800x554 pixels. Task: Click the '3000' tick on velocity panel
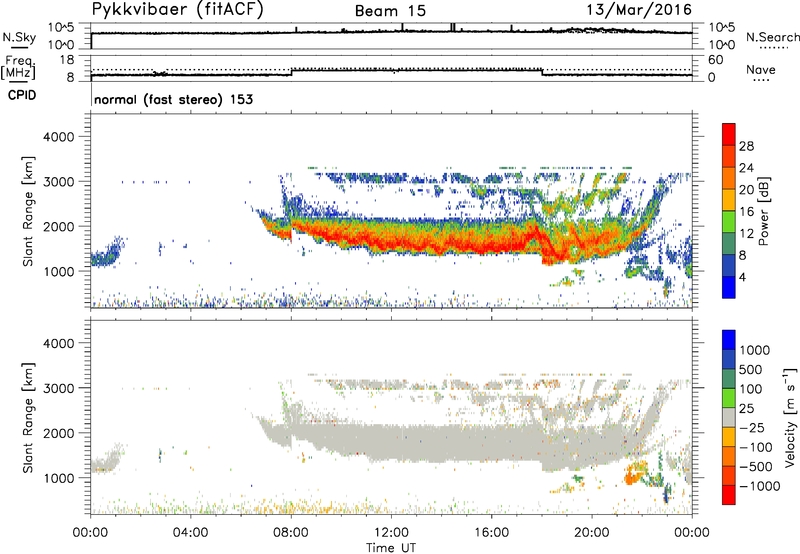[59, 388]
